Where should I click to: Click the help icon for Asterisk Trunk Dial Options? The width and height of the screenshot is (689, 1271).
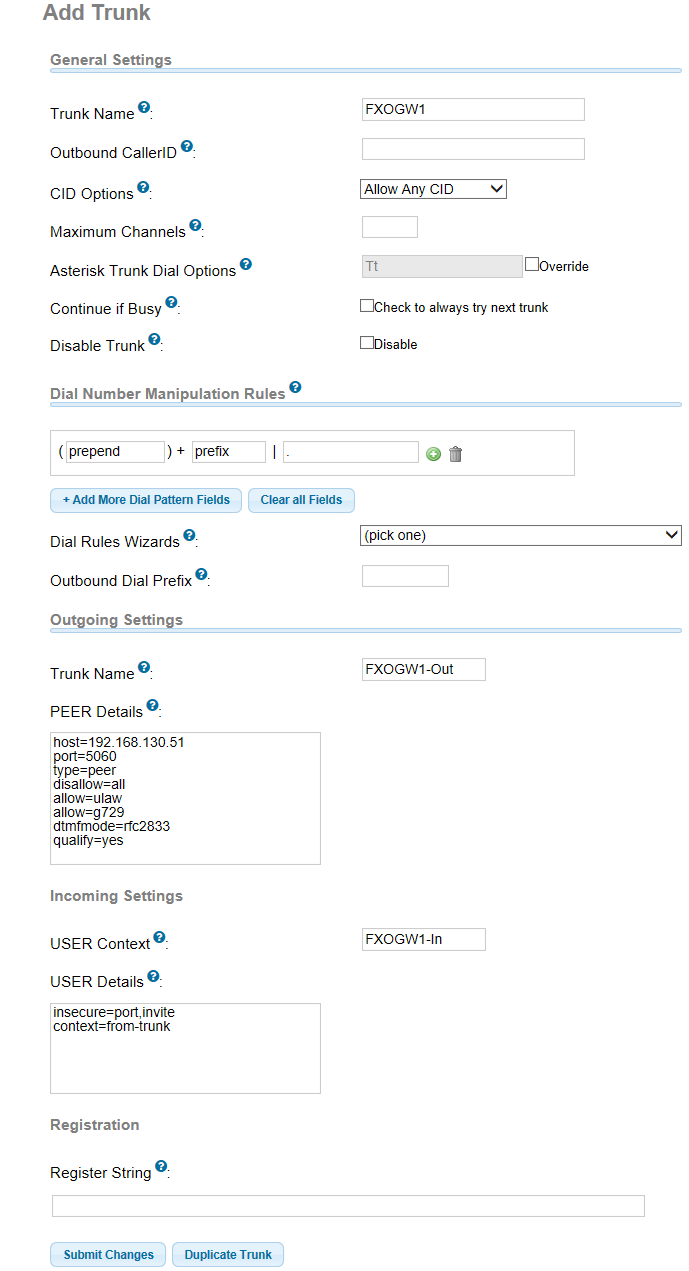pos(246,265)
